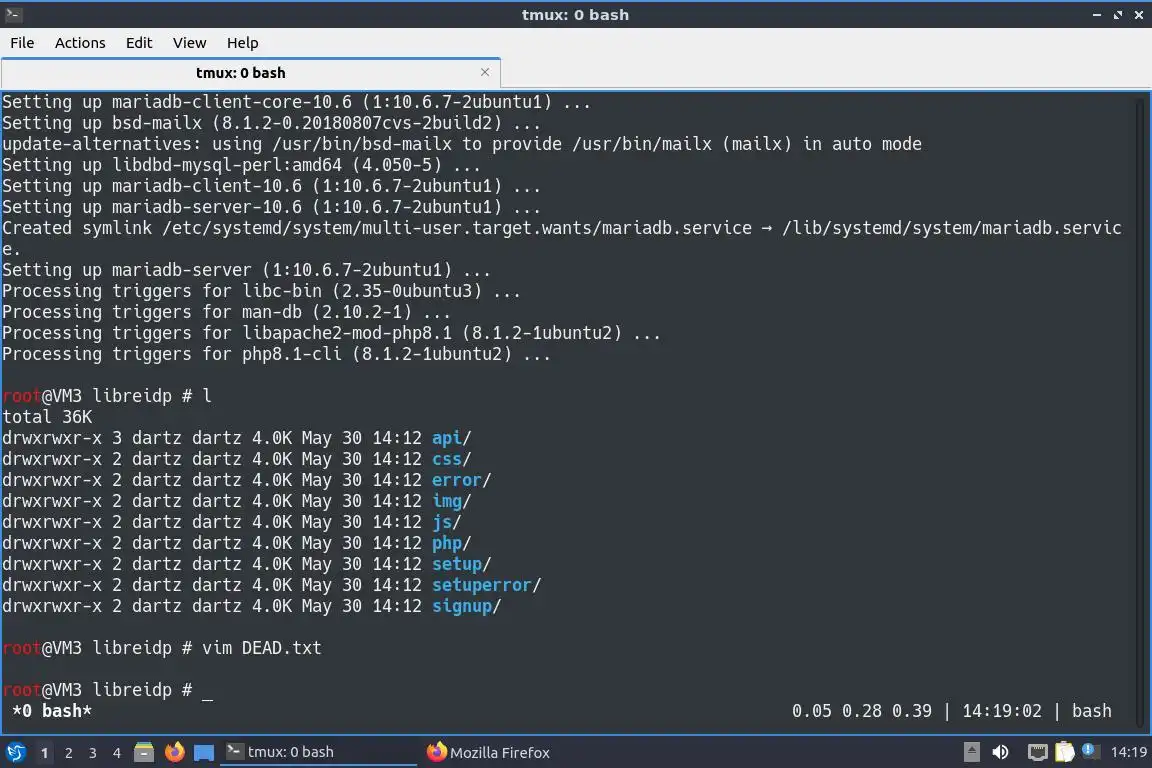Select the 'tmux: 0 bash' terminal tab

(x=251, y=73)
